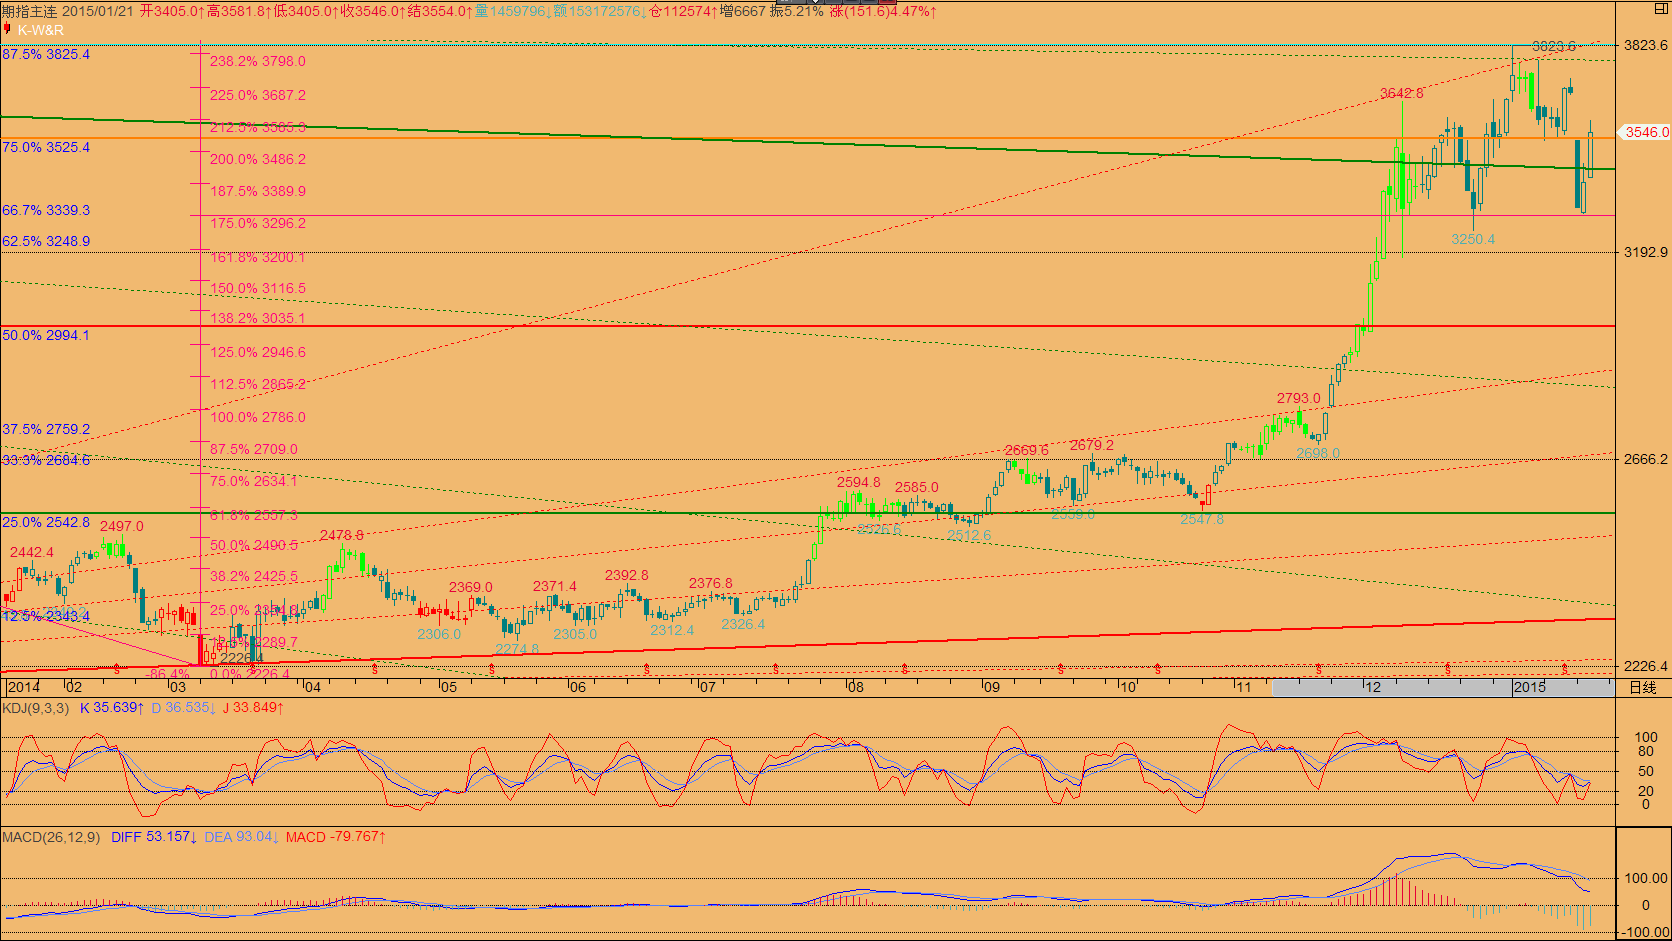
Task: Click the settlement price 结3554.0
Action: point(440,11)
